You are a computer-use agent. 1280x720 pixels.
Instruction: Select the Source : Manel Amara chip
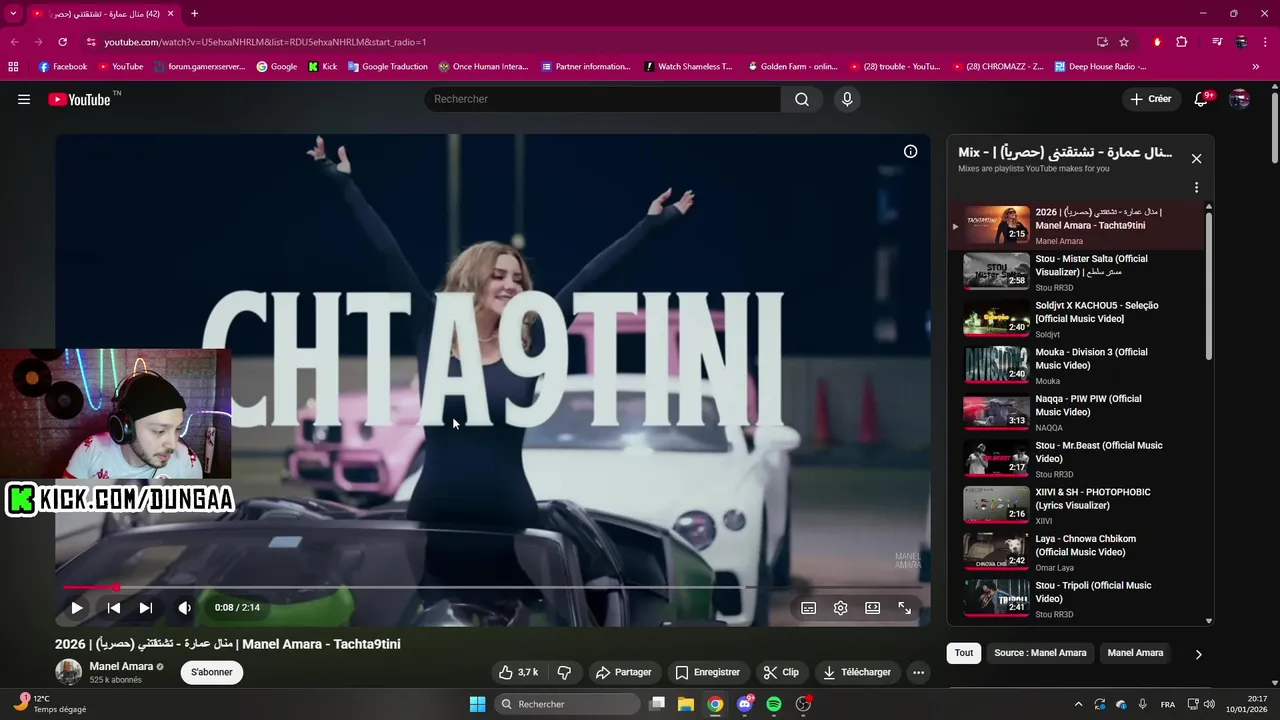(1040, 653)
